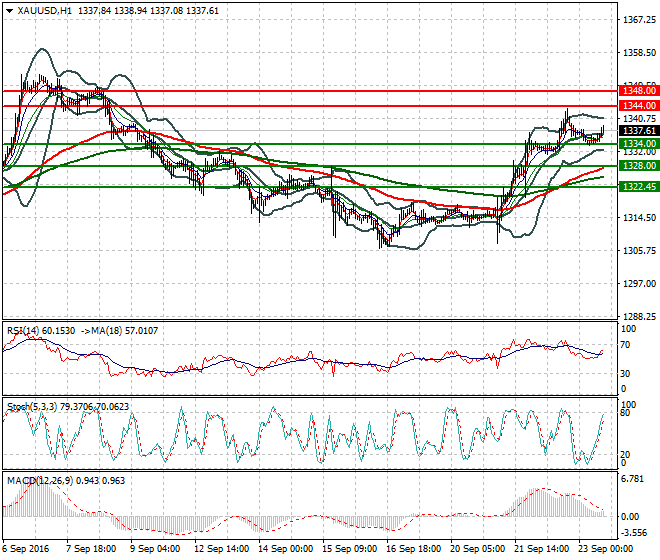This screenshot has height=560, width=660.
Task: Select the 1344.00 red resistance price label
Action: [639, 105]
